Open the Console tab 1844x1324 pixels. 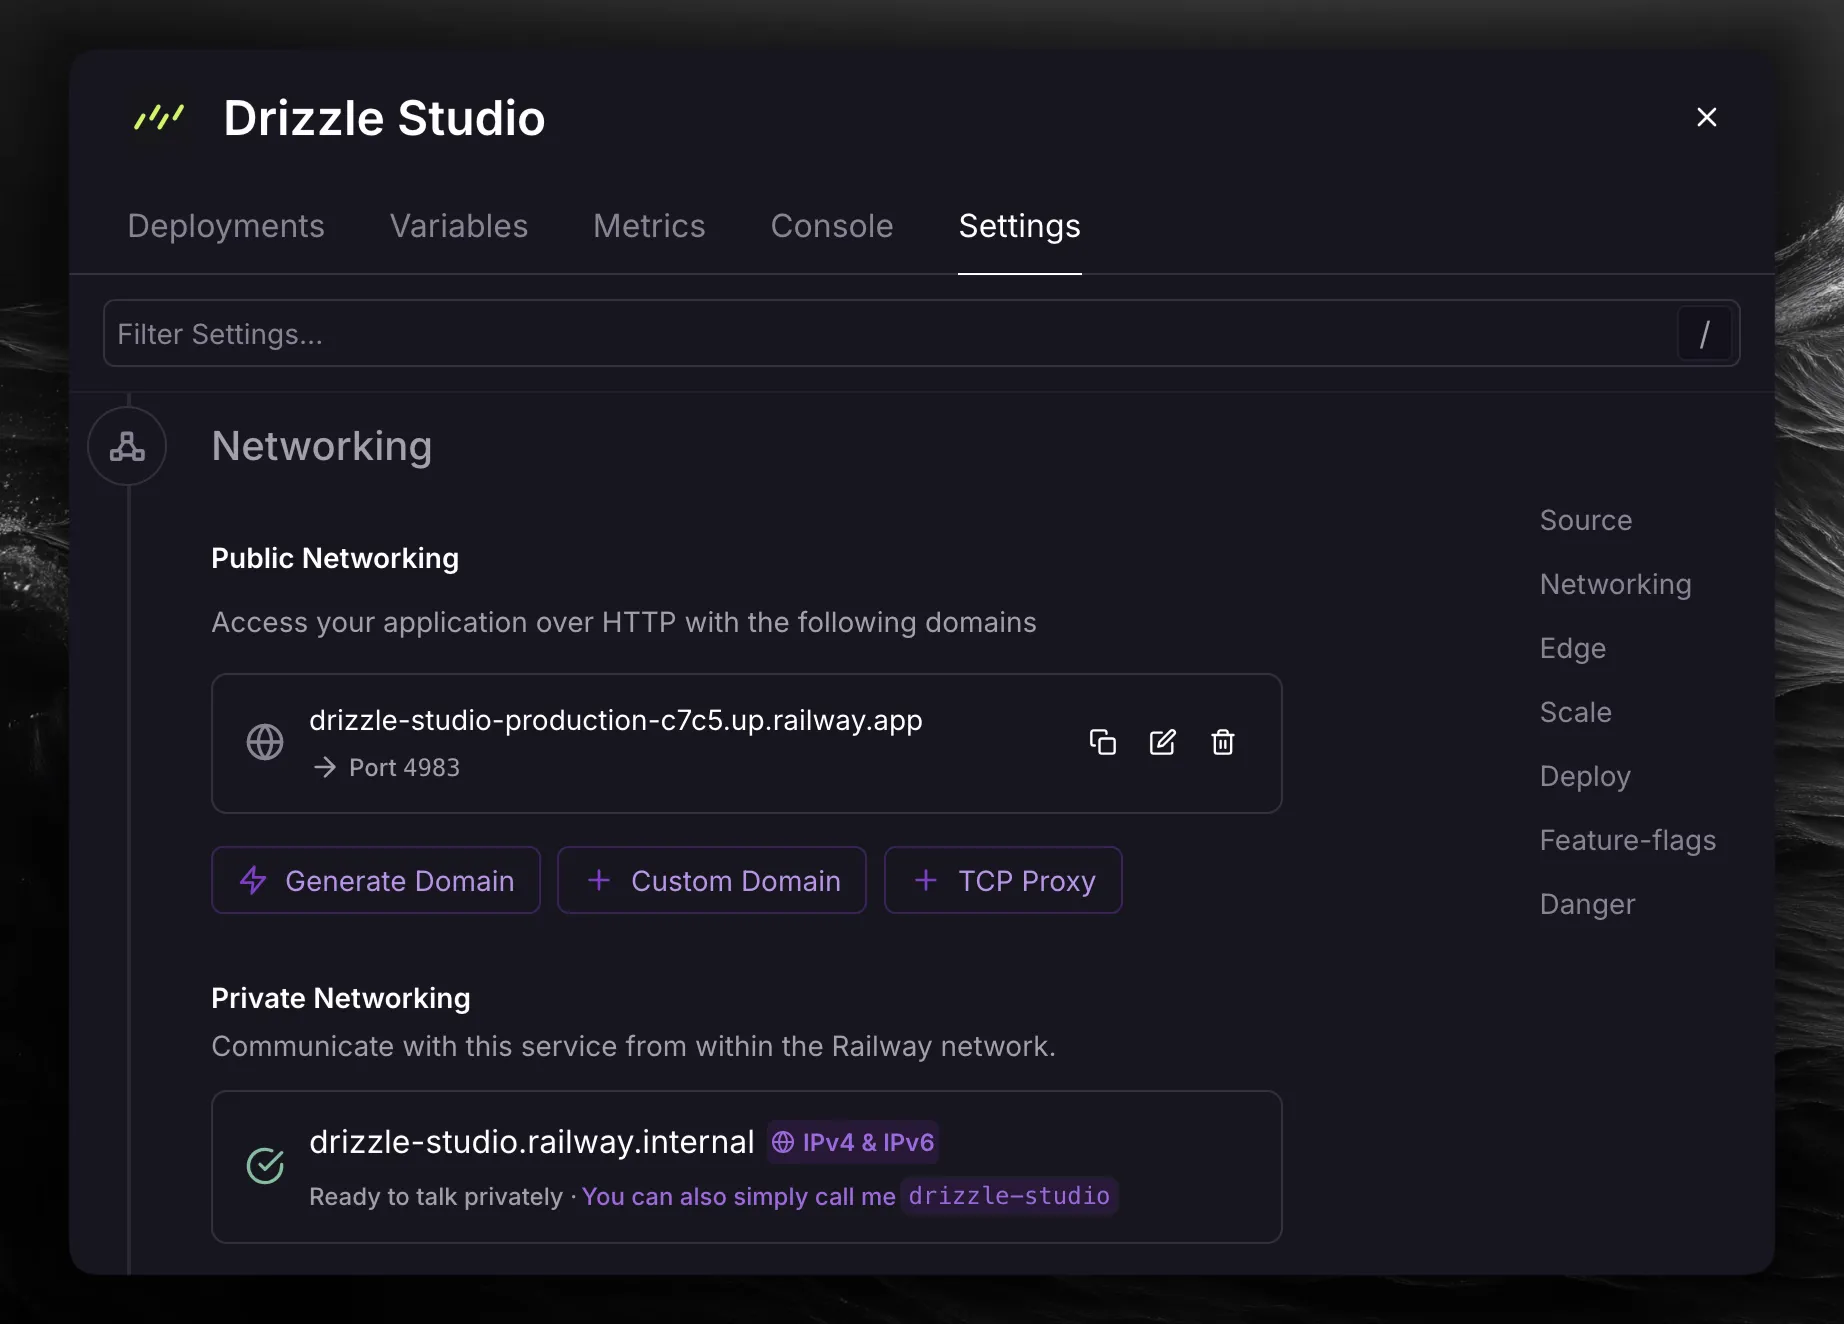pyautogui.click(x=832, y=226)
